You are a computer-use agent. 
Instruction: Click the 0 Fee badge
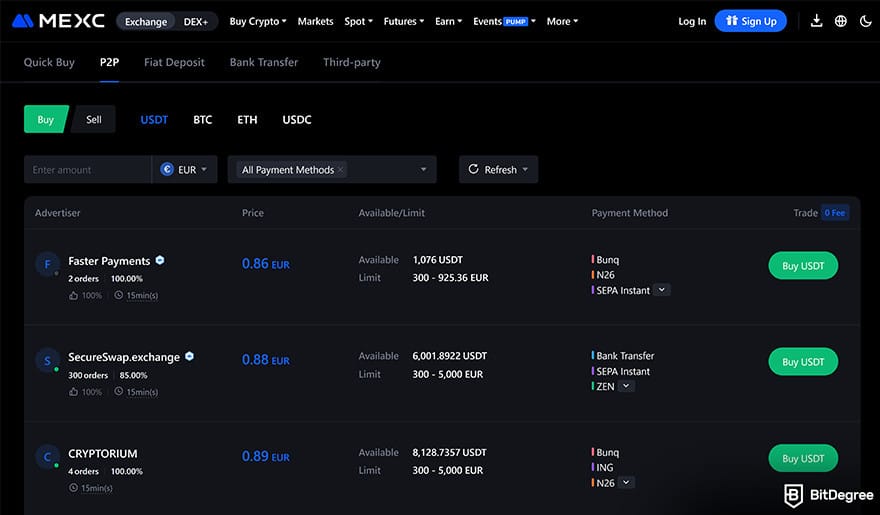(x=835, y=213)
